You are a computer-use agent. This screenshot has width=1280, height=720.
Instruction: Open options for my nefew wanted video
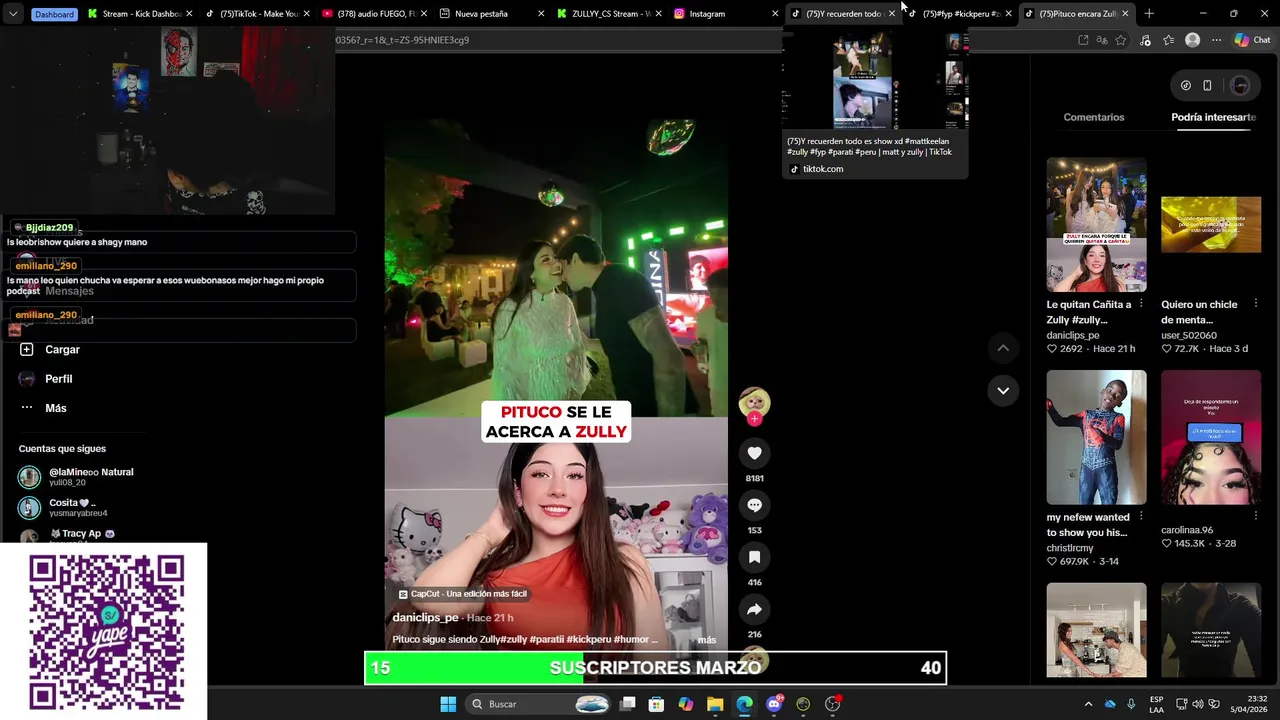(x=1141, y=517)
